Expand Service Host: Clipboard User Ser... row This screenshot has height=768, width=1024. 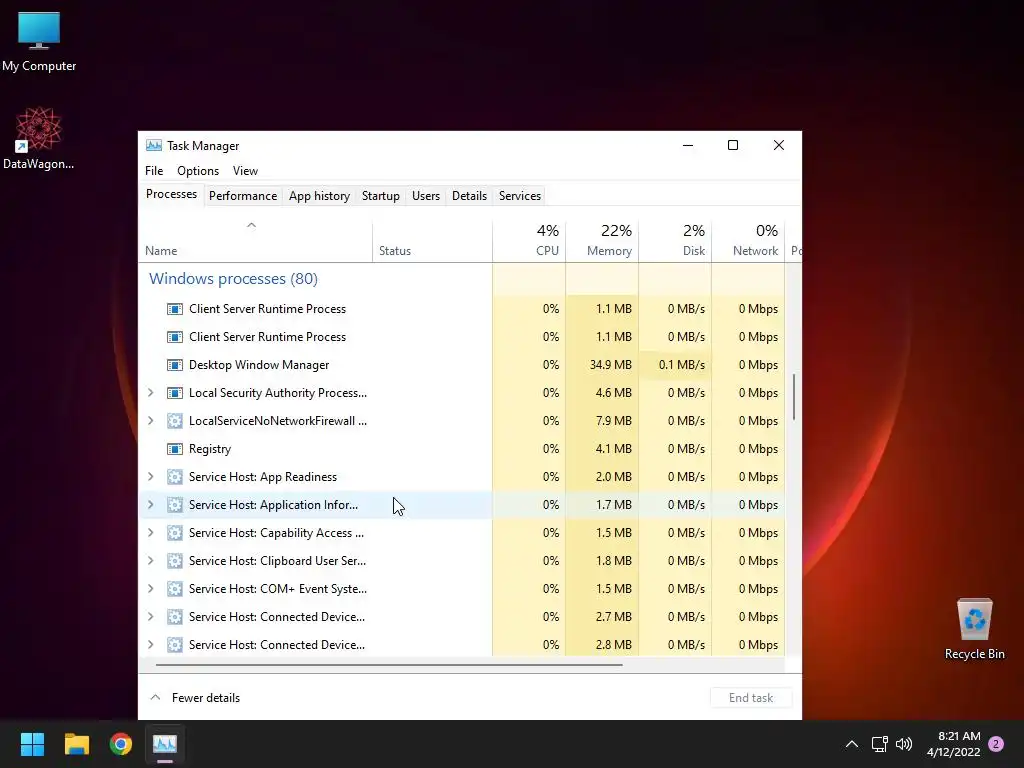point(151,561)
